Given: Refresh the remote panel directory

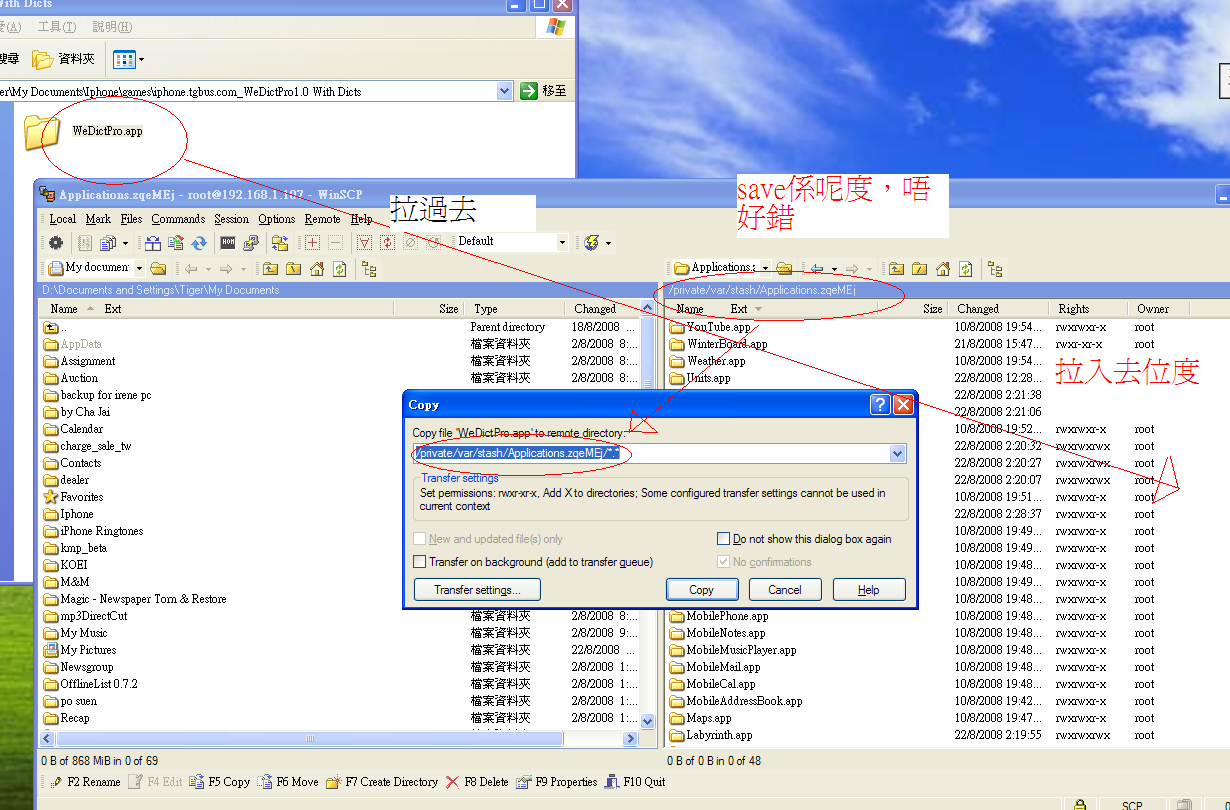Looking at the screenshot, I should click(x=965, y=268).
